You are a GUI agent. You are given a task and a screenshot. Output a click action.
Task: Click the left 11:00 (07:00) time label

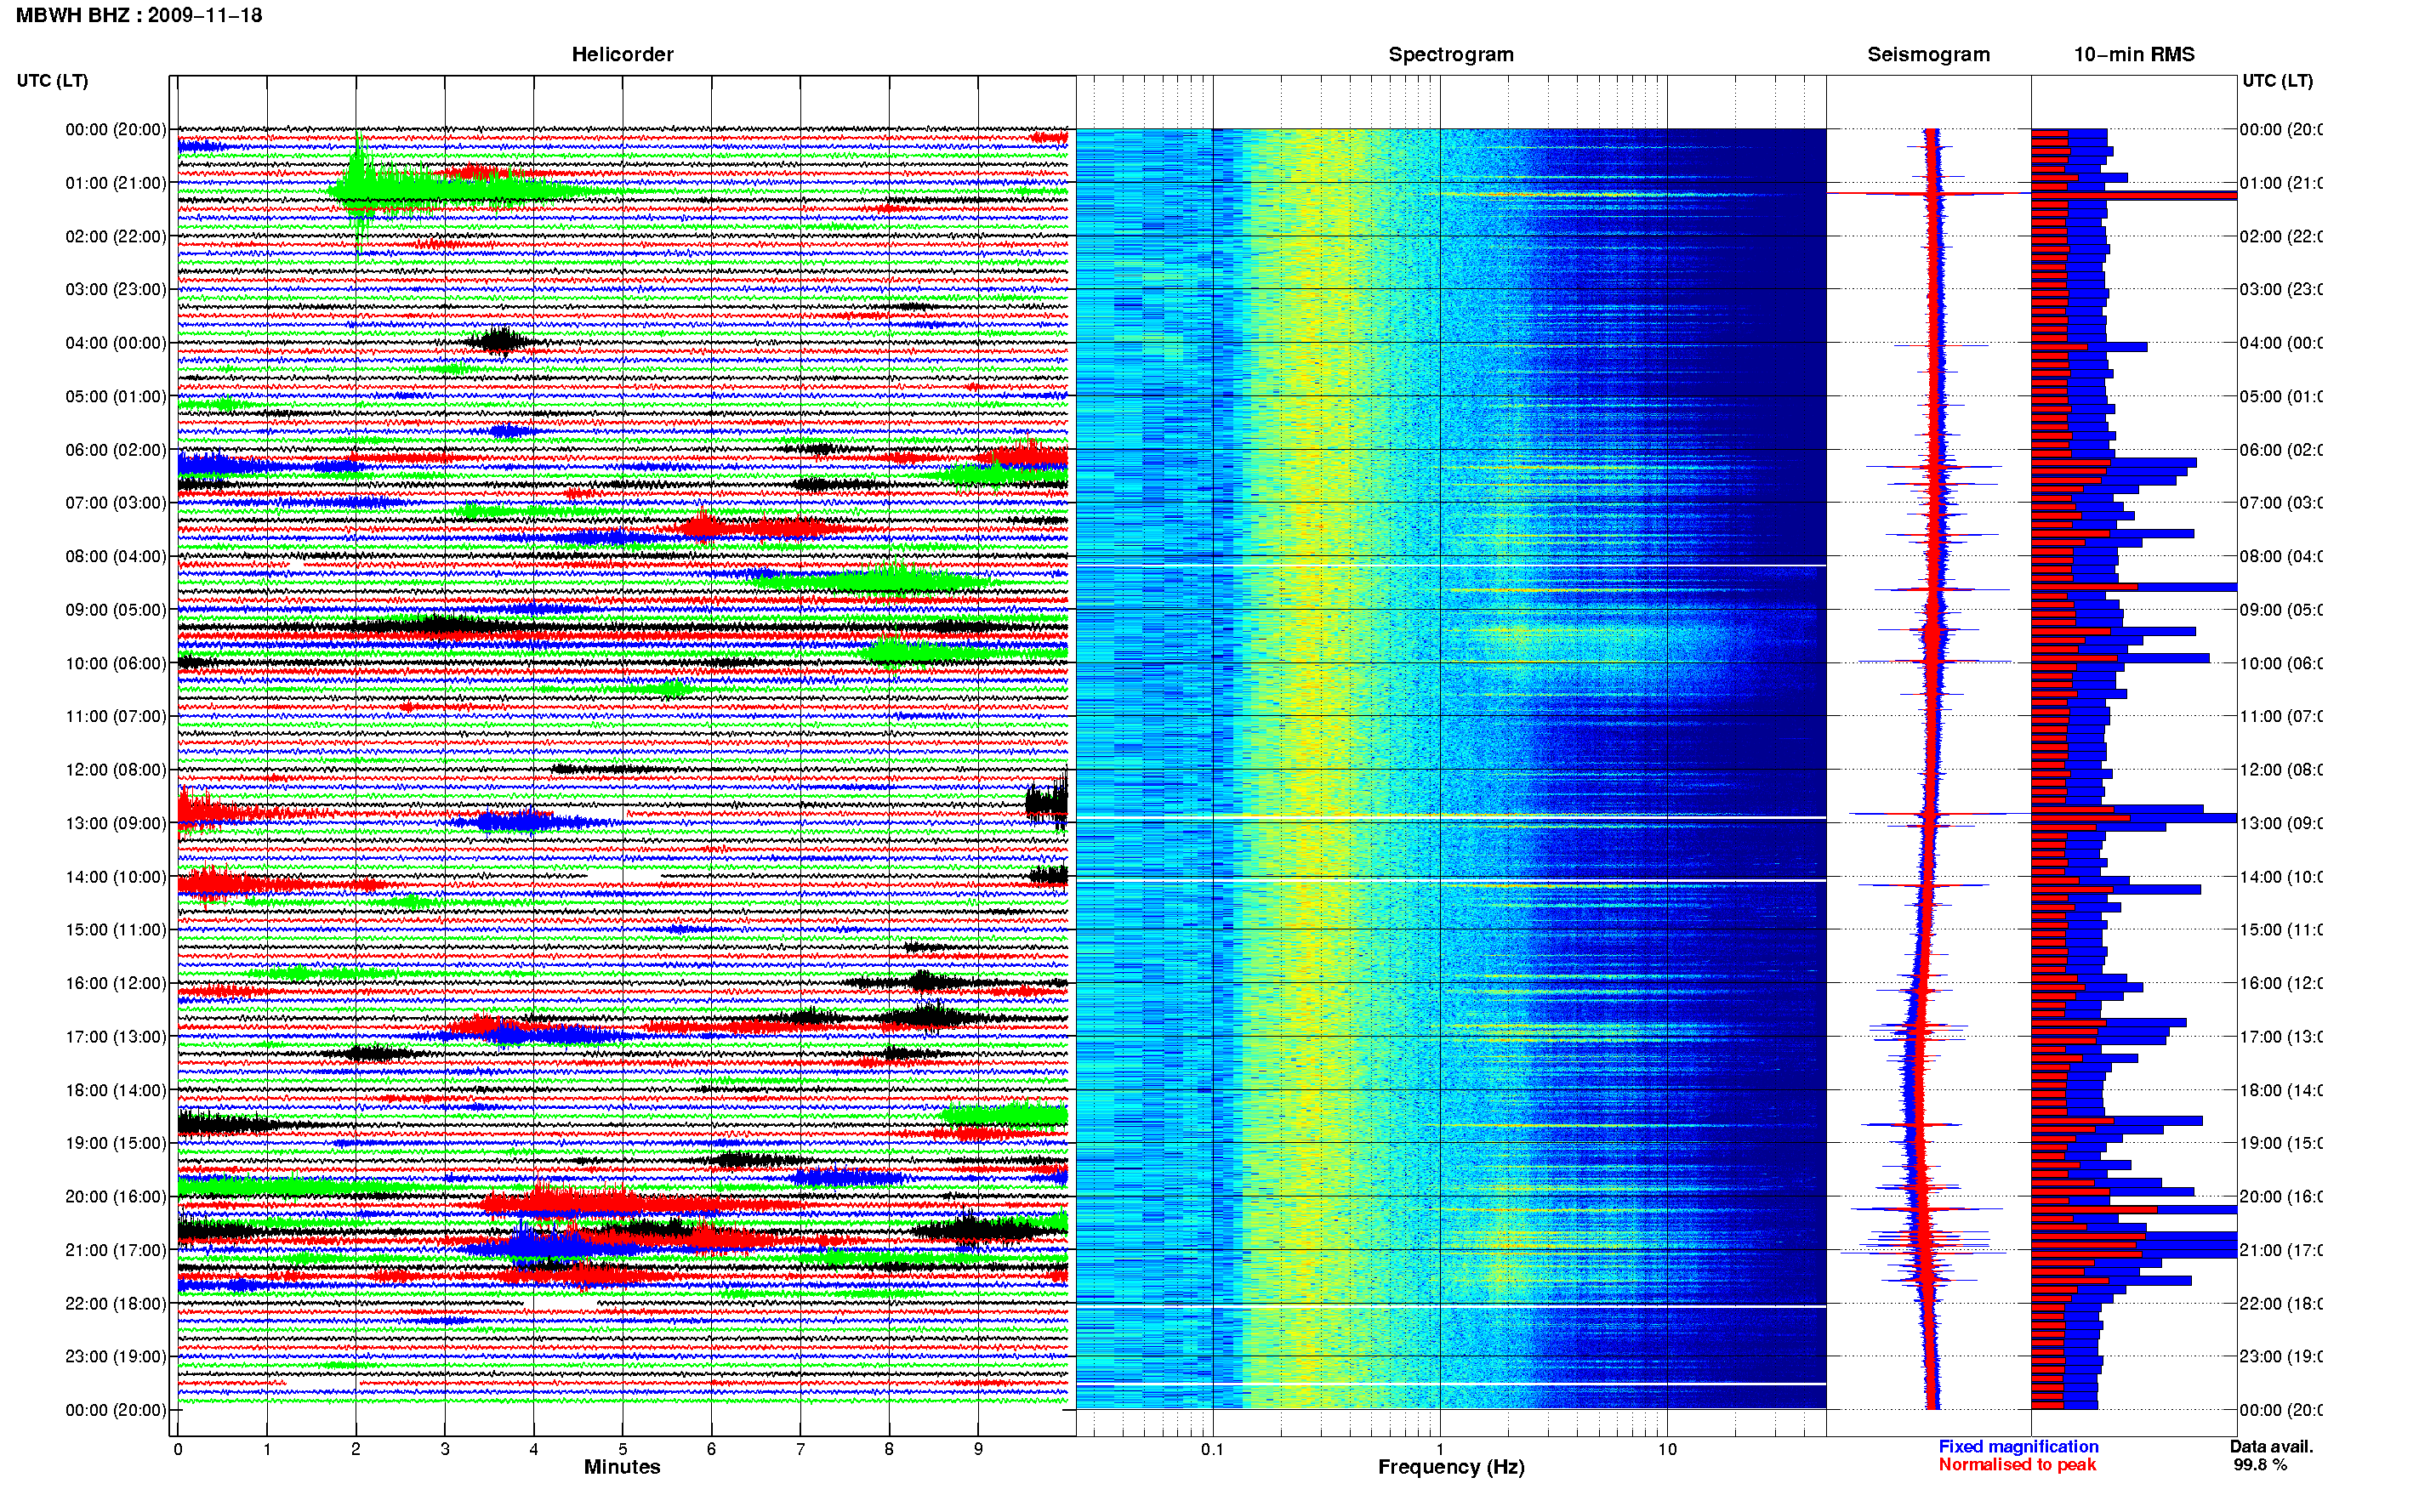(116, 716)
